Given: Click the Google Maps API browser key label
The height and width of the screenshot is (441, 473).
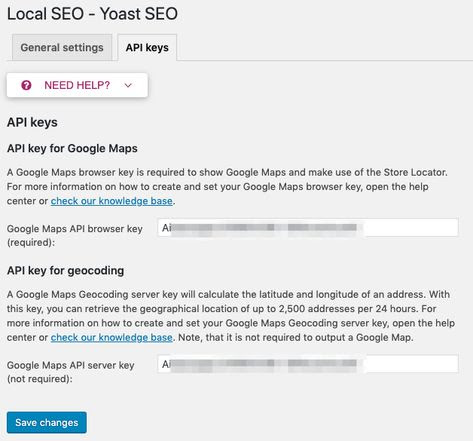Looking at the screenshot, I should pos(75,235).
